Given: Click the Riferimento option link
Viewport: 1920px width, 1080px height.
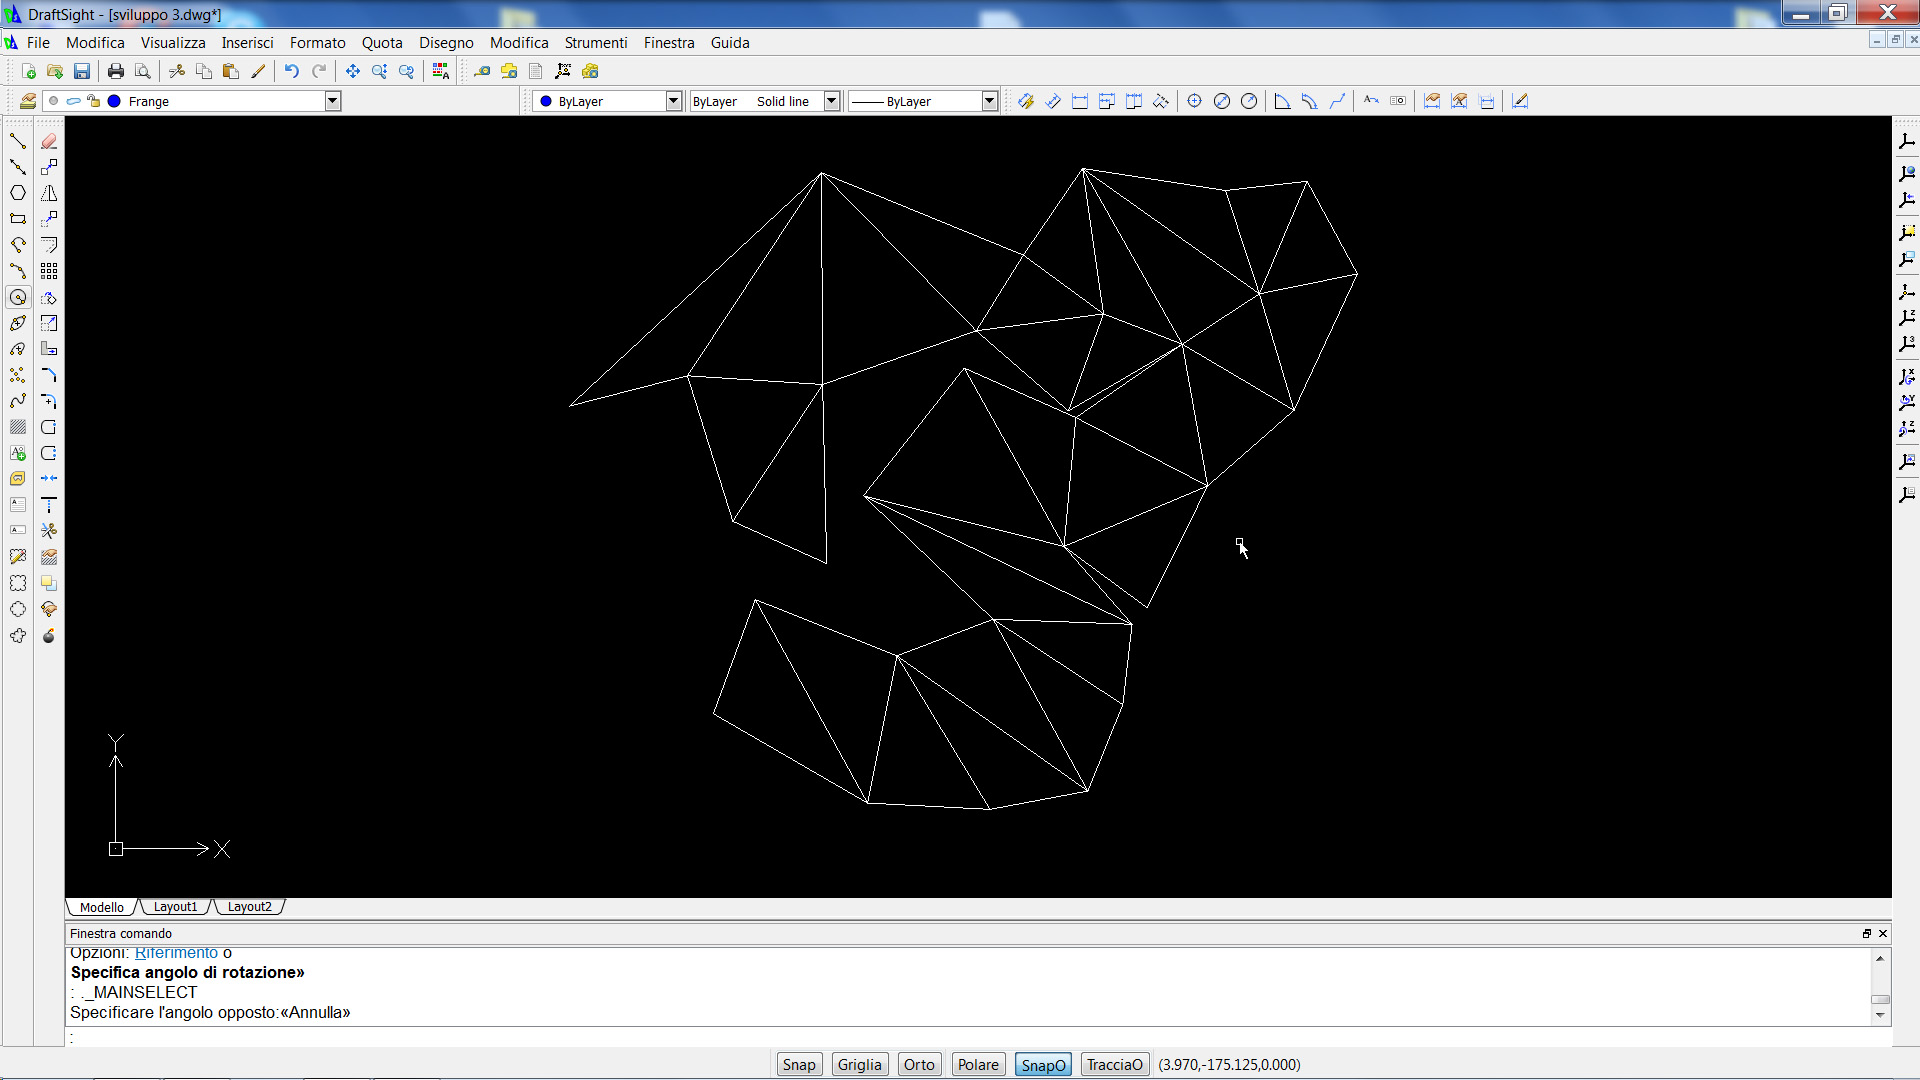Looking at the screenshot, I should pos(176,953).
